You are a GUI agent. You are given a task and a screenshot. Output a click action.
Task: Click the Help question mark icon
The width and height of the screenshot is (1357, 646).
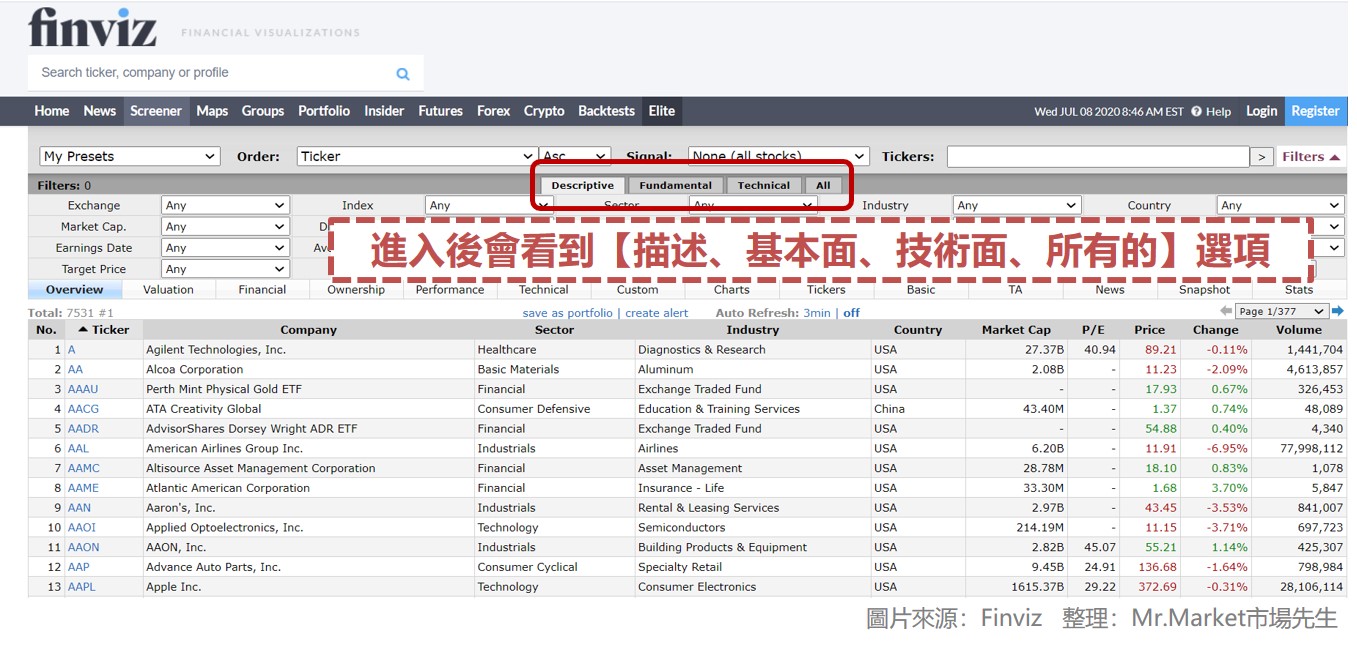[x=1196, y=111]
